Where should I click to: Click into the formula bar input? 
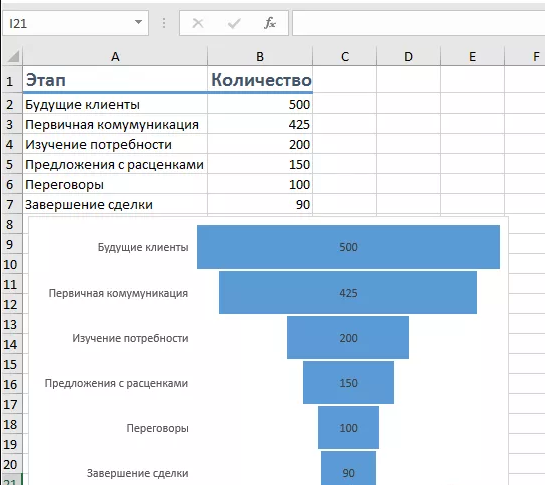[418, 23]
